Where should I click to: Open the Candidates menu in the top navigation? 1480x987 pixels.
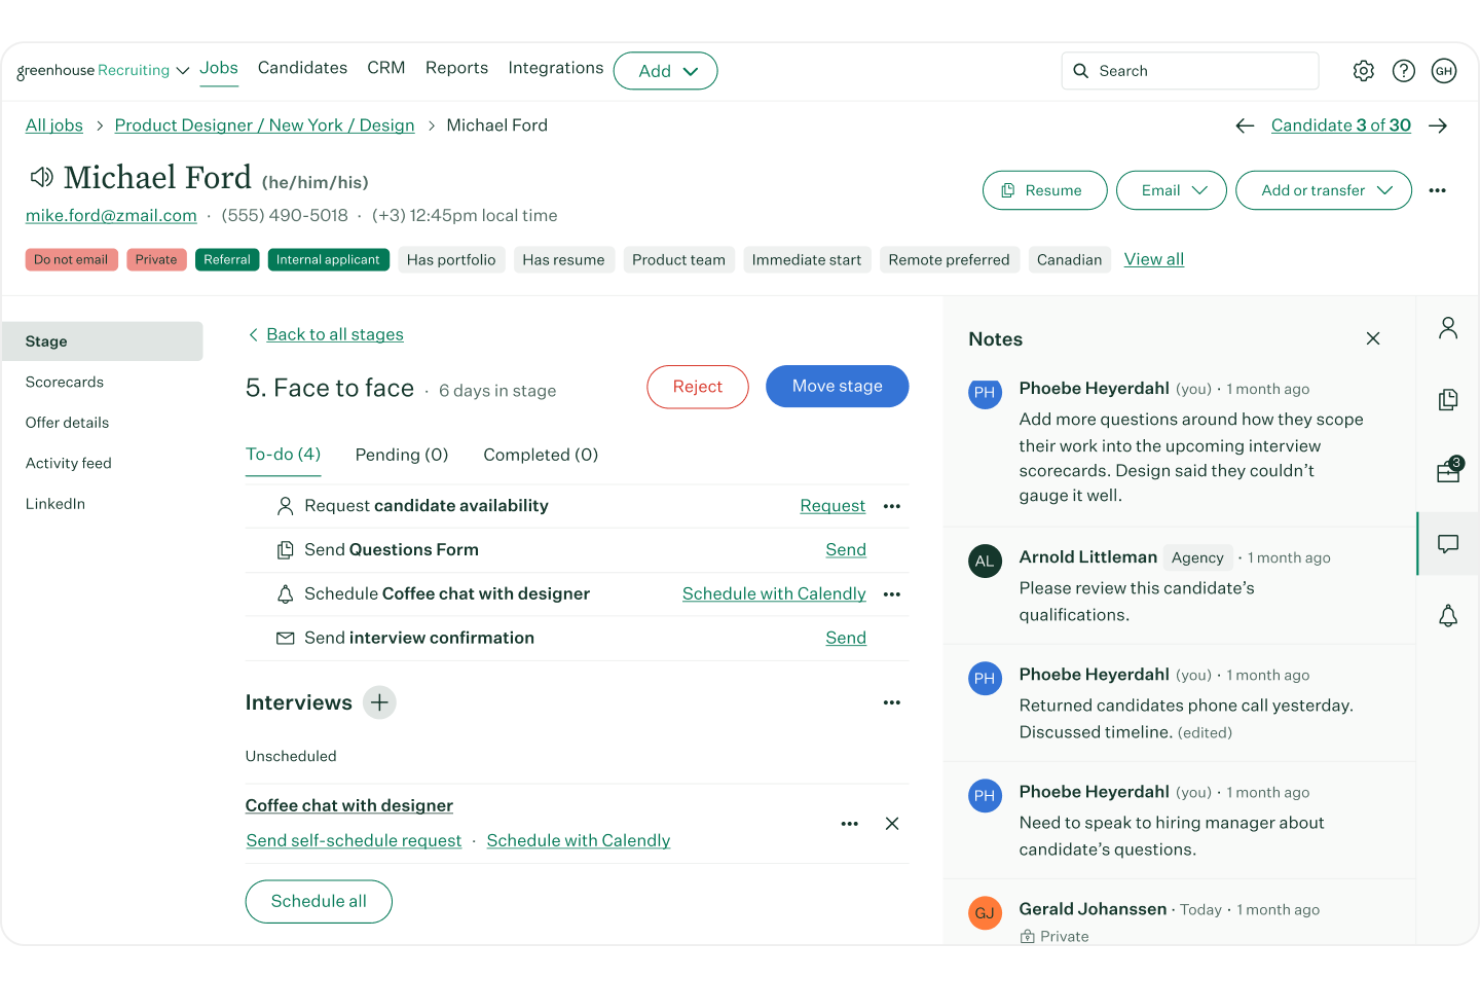[302, 67]
